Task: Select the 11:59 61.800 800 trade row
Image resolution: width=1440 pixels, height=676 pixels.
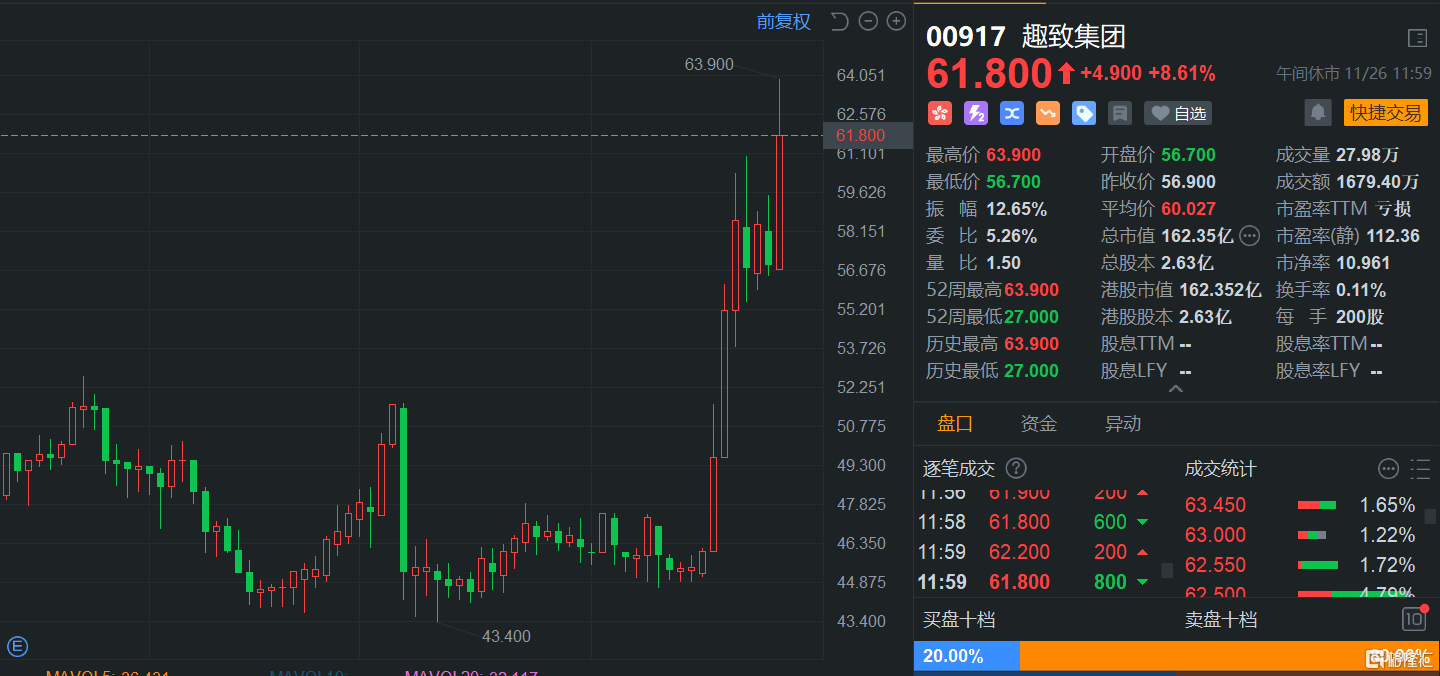Action: 1036,582
